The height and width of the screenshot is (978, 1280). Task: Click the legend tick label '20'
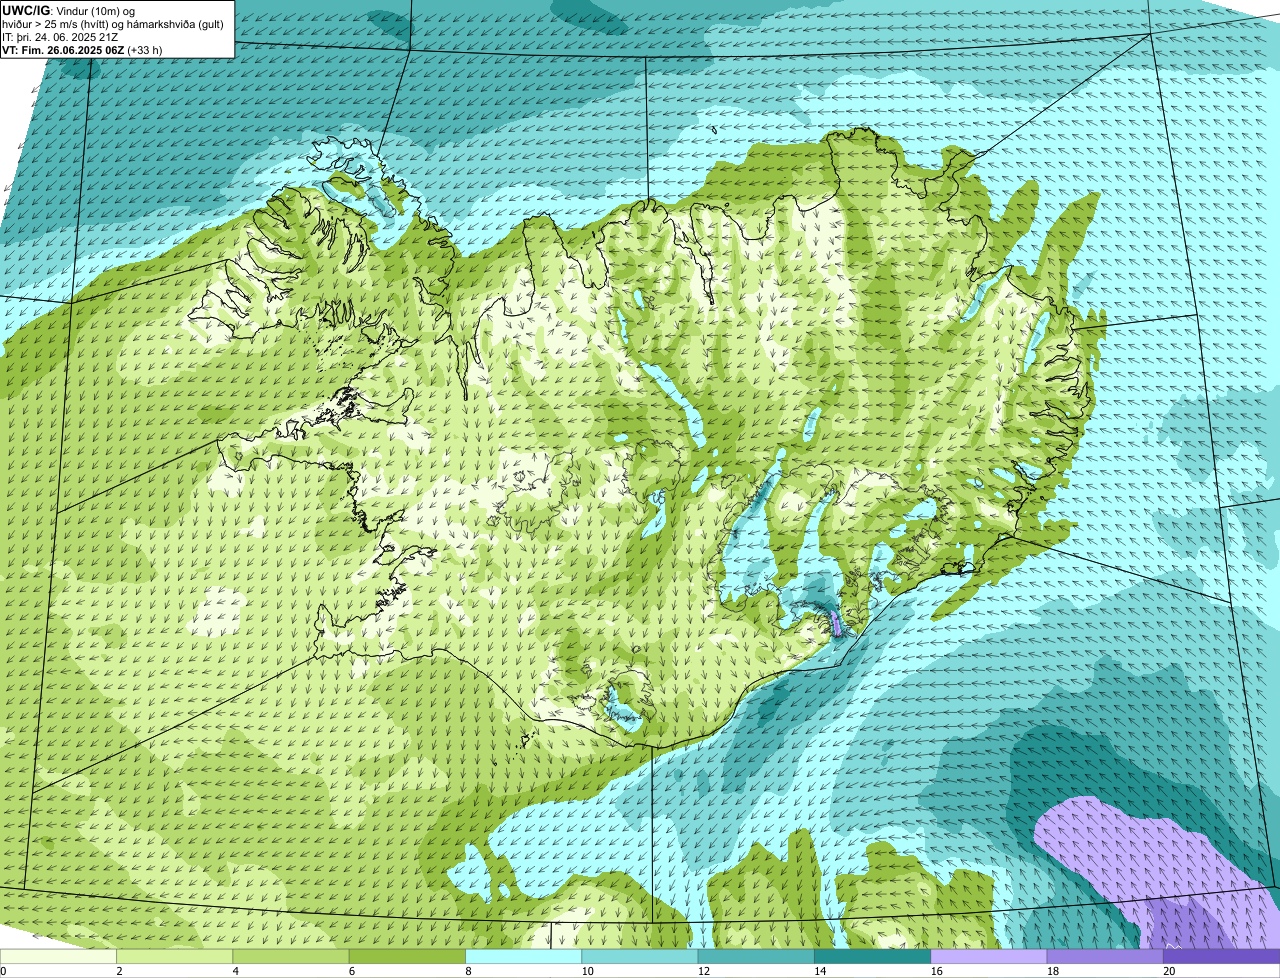pos(1169,971)
